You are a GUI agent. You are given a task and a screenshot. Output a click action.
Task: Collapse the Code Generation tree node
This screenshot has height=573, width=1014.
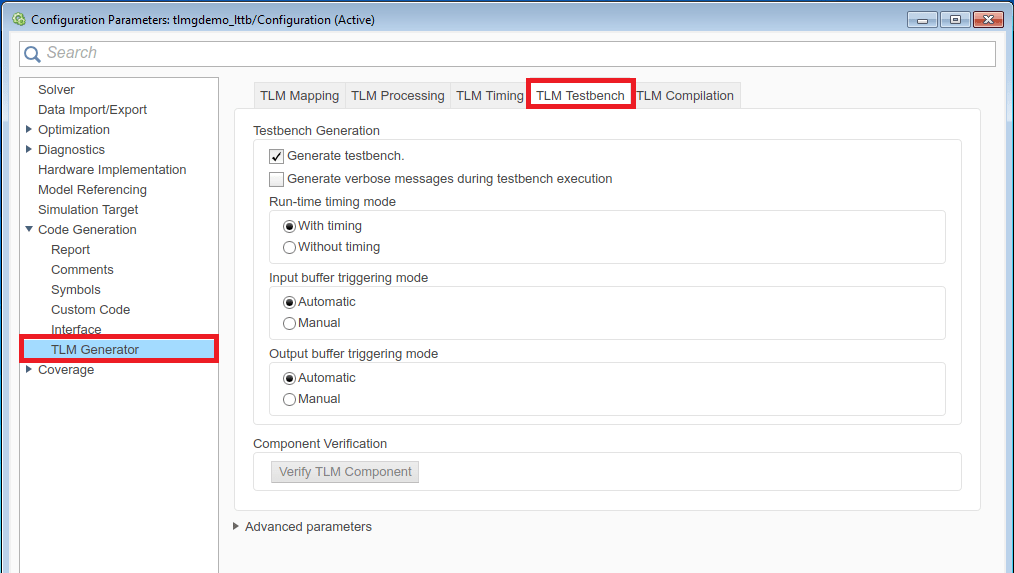click(x=29, y=229)
